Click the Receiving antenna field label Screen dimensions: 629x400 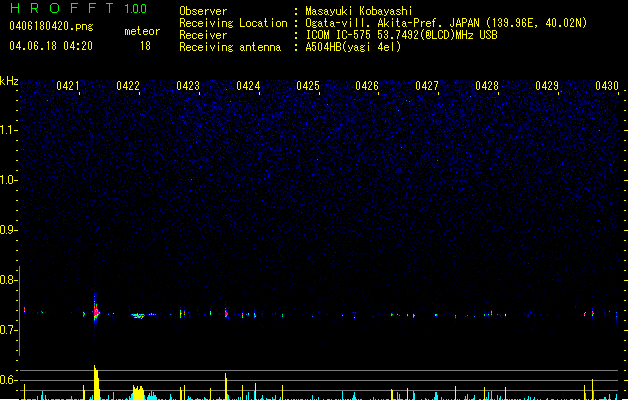point(230,47)
